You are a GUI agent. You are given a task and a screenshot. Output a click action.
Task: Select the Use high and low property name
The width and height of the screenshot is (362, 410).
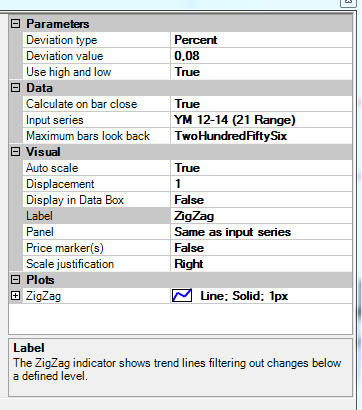click(69, 72)
